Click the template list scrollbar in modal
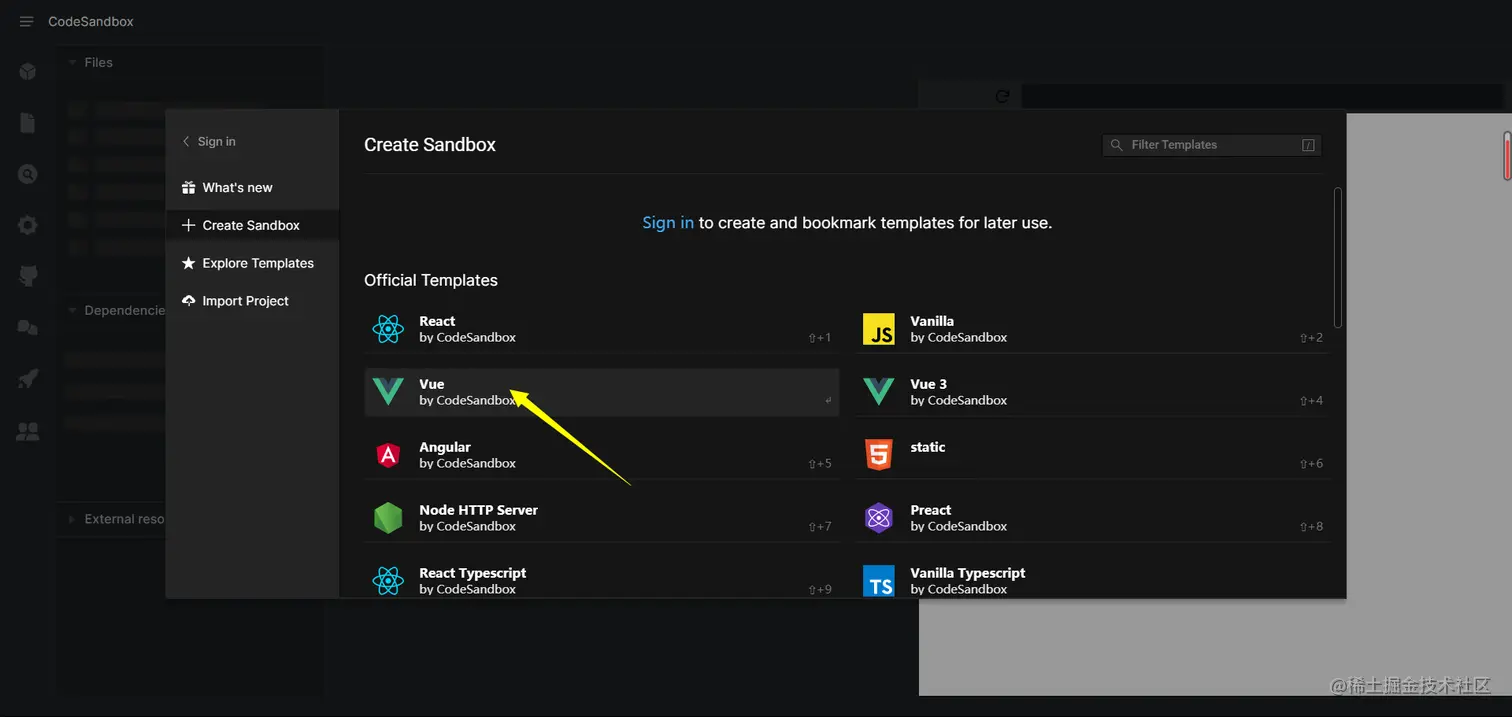The image size is (1512, 717). pyautogui.click(x=1338, y=258)
